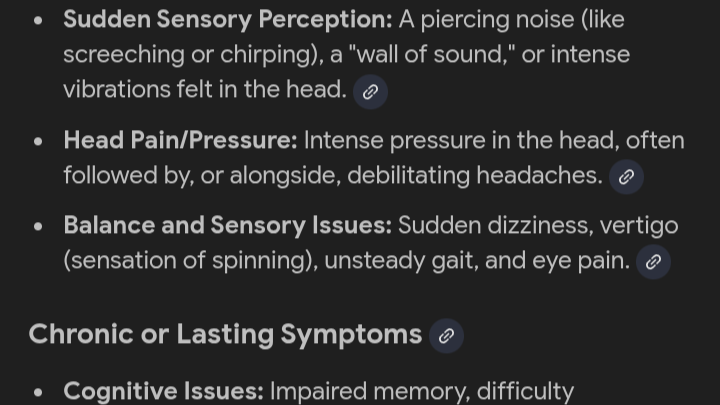
Task: Click the text "screeching or chirping"
Action: [x=177, y=54]
